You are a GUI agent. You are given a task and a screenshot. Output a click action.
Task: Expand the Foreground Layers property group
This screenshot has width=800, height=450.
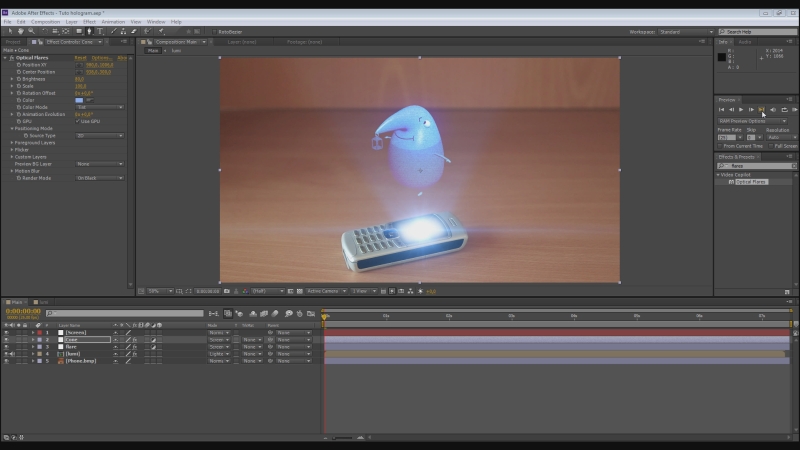pos(12,142)
